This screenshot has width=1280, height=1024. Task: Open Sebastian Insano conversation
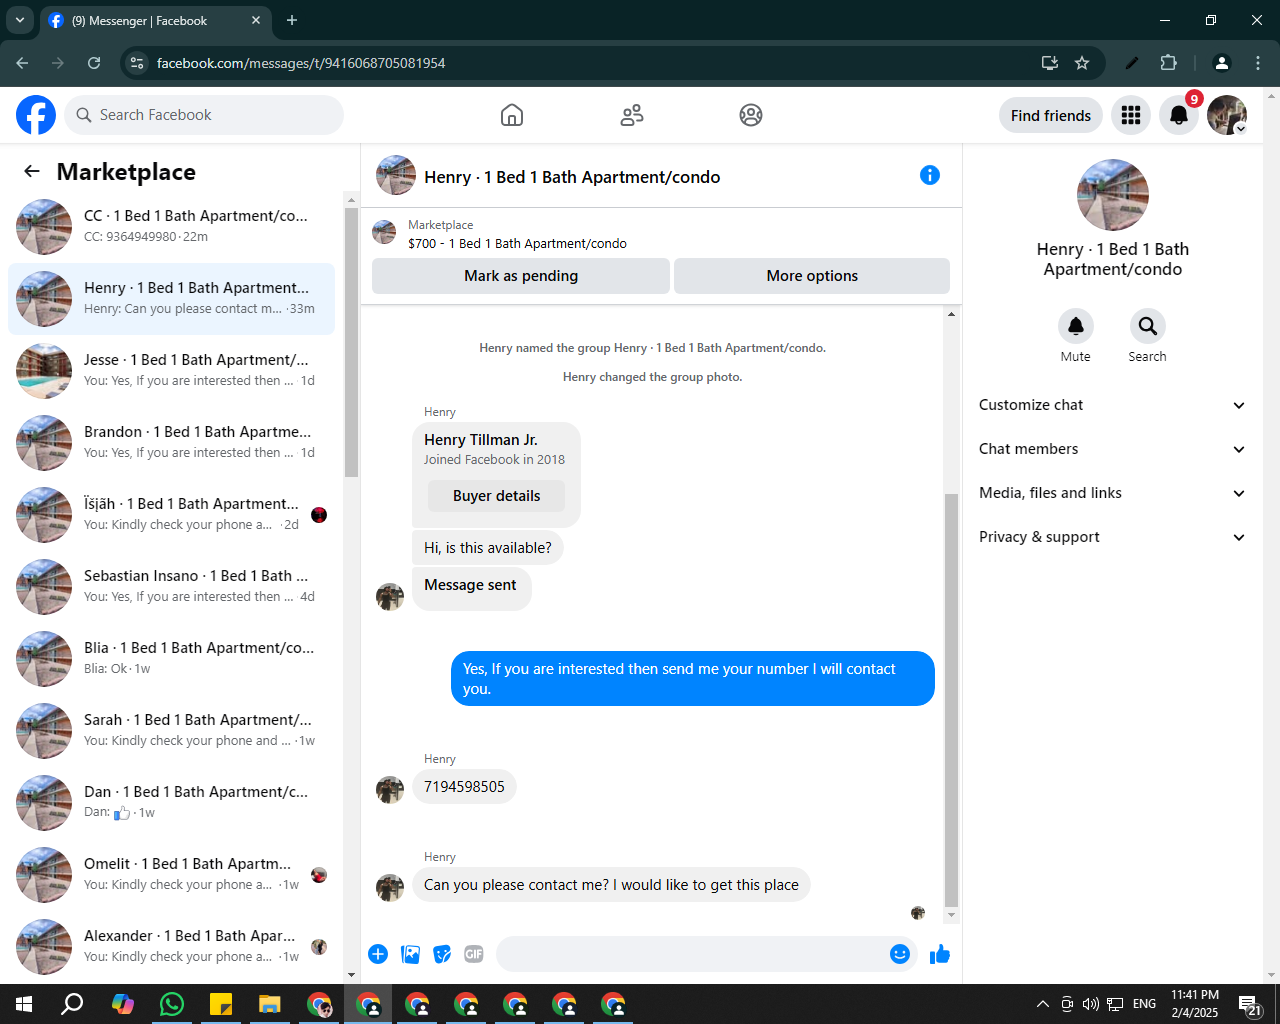(x=172, y=587)
